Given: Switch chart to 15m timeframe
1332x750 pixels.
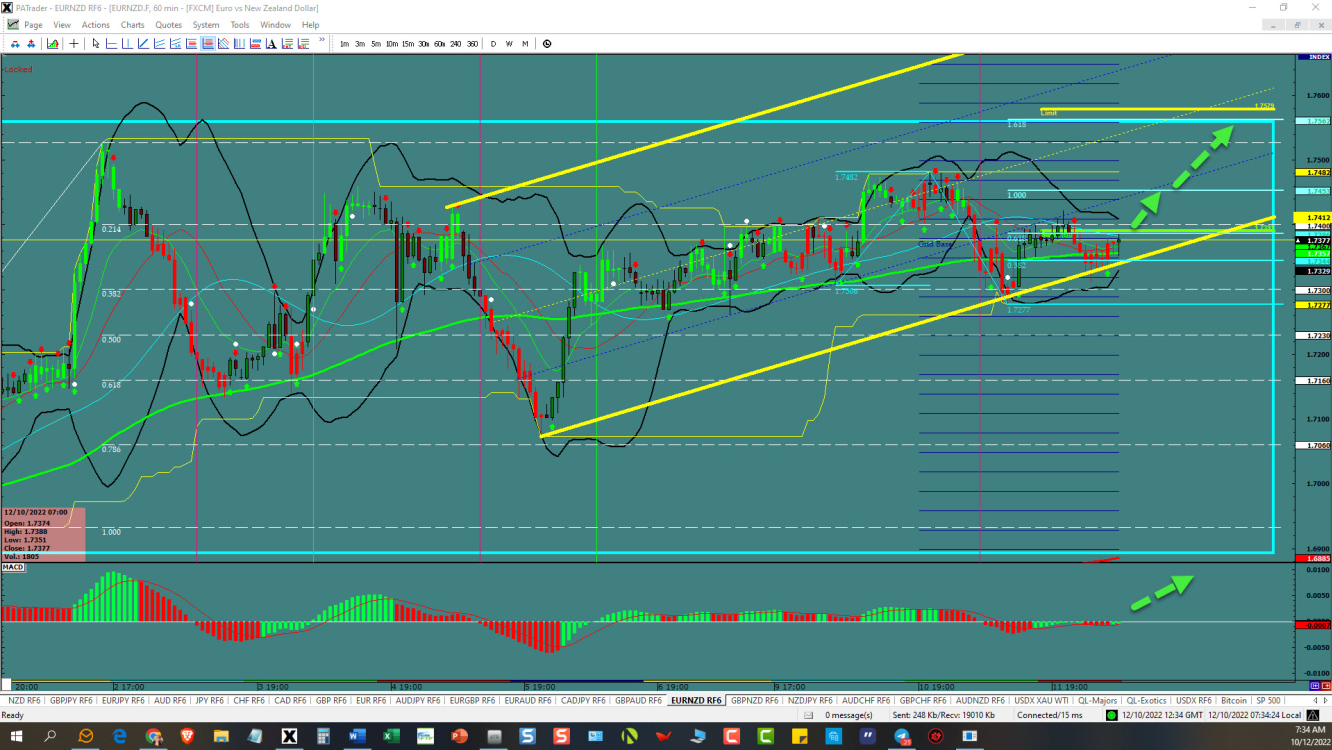Looking at the screenshot, I should (x=408, y=44).
